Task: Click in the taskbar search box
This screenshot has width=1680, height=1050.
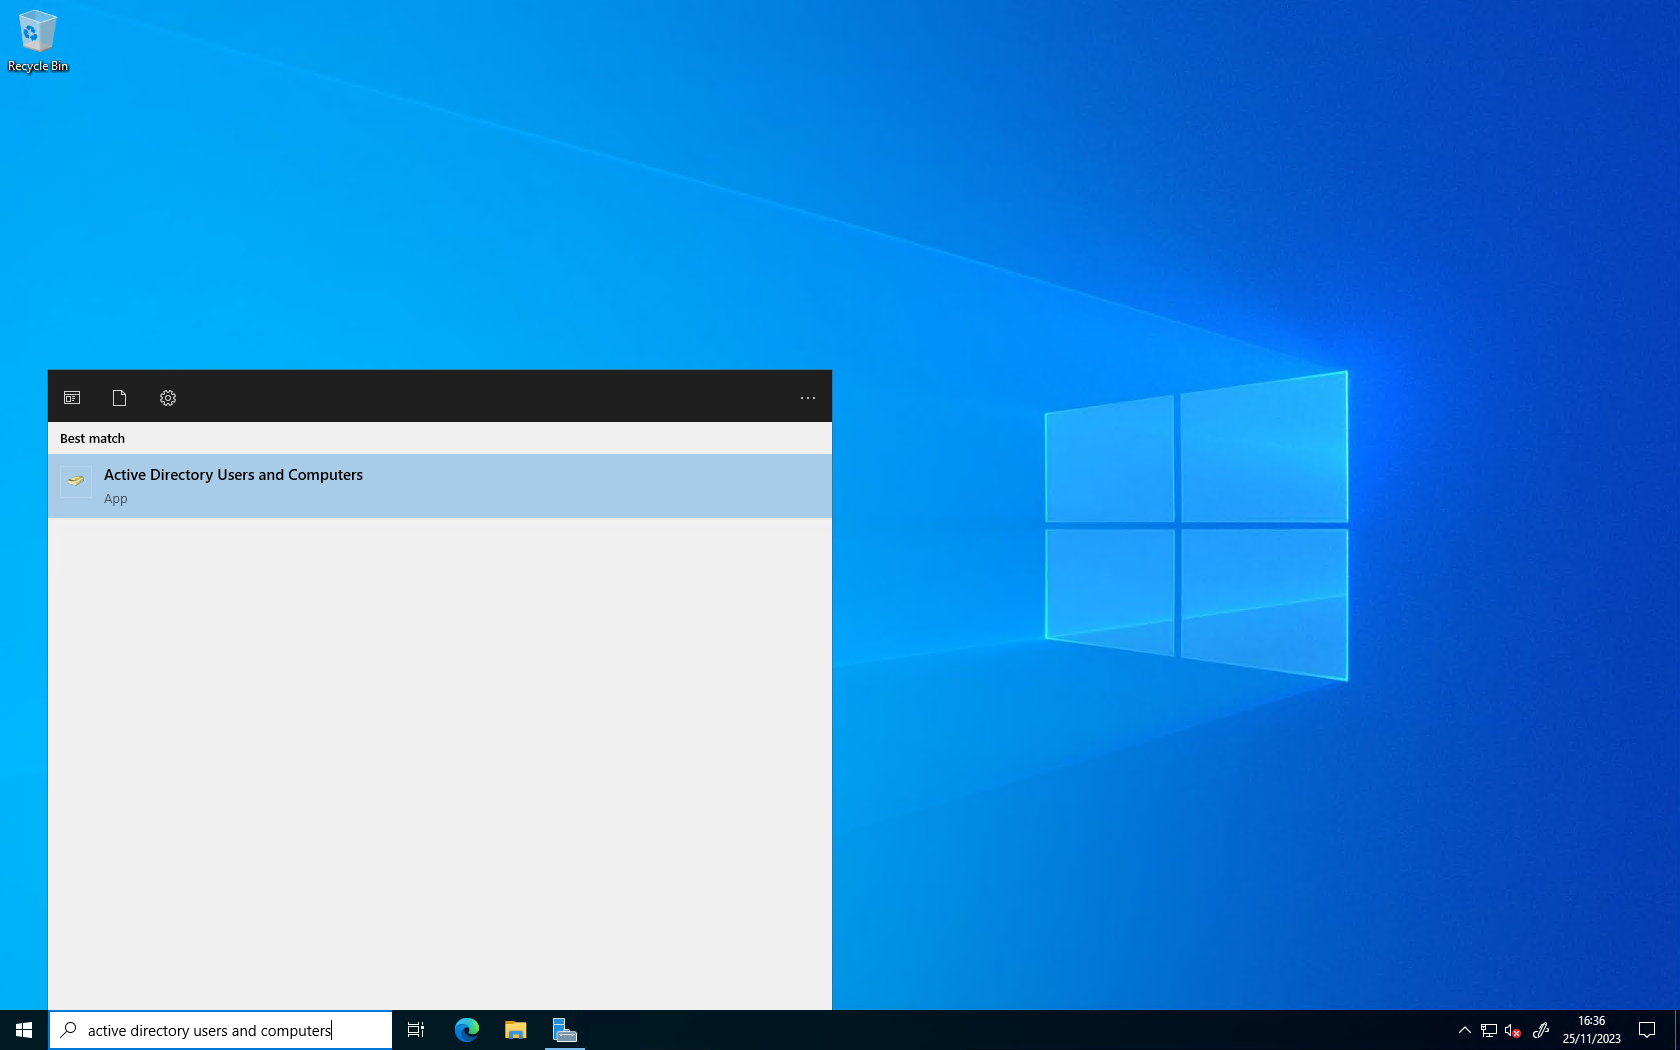Action: [221, 1030]
